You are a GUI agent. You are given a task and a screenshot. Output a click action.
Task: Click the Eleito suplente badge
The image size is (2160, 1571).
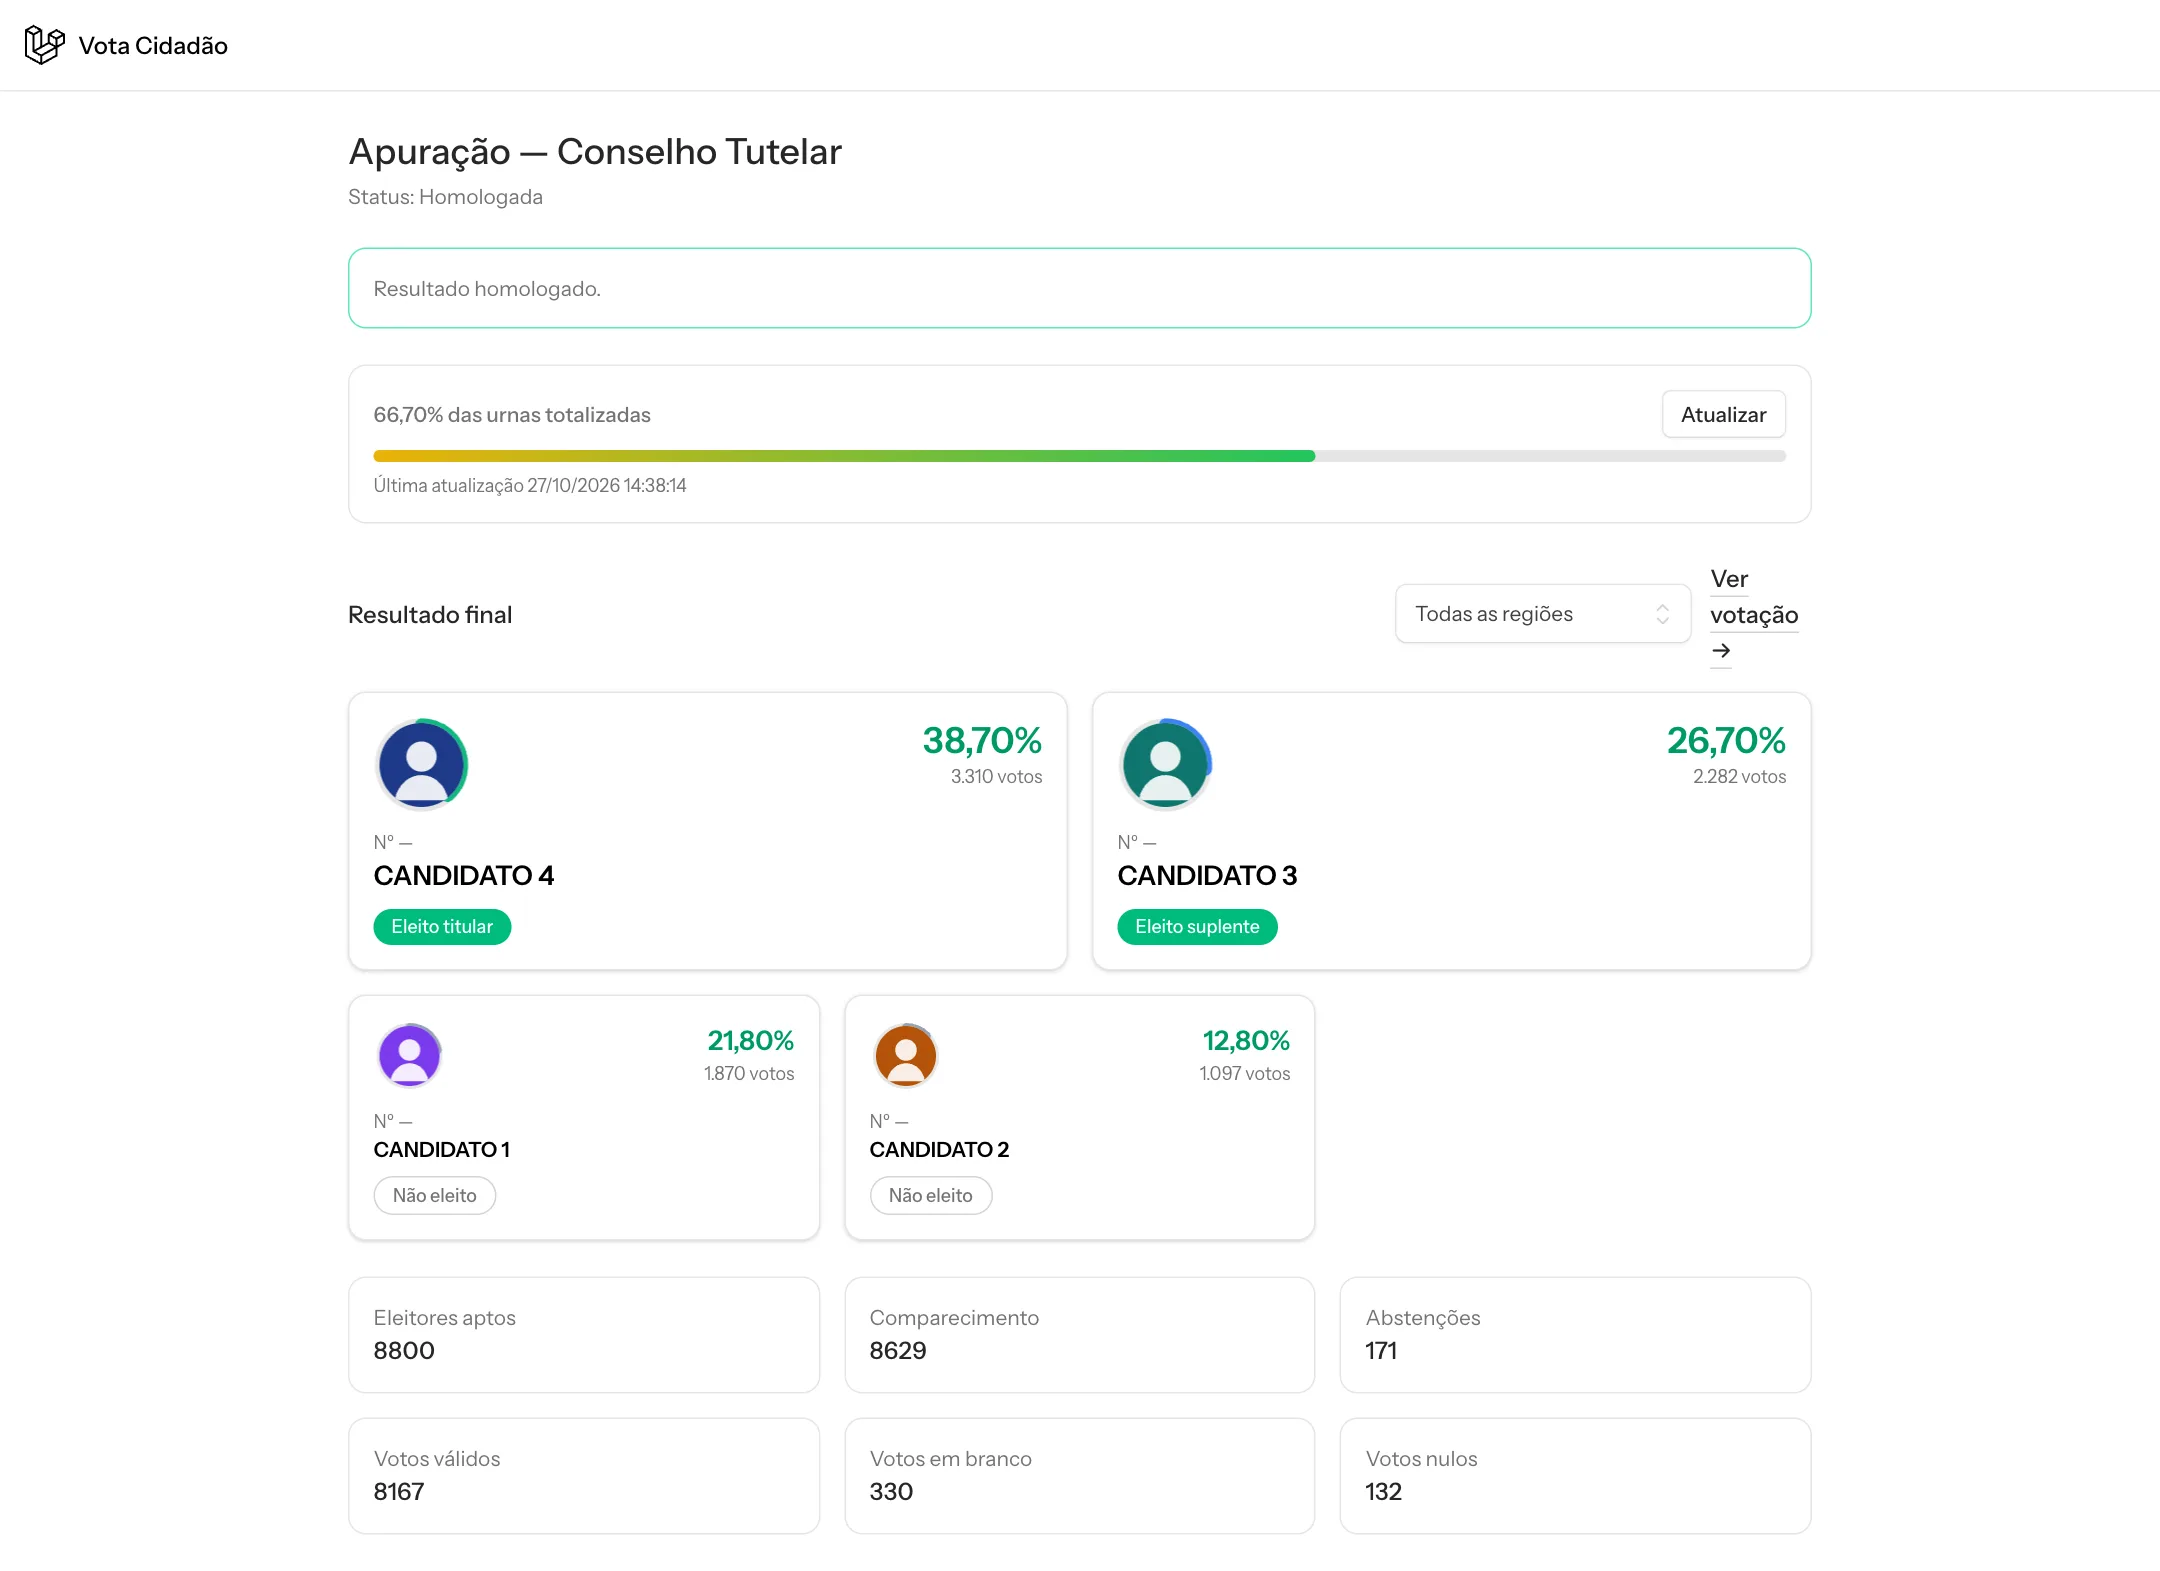point(1197,927)
